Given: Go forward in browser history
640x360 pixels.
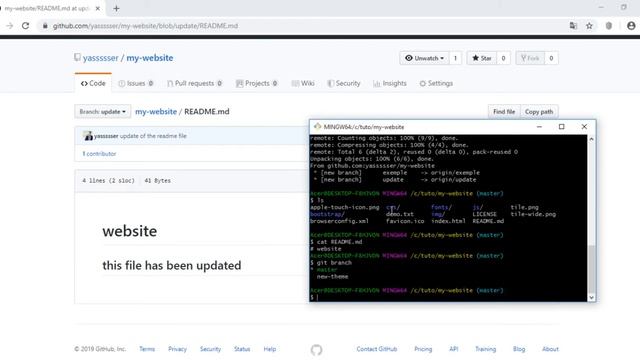Looking at the screenshot, I should (9, 26).
